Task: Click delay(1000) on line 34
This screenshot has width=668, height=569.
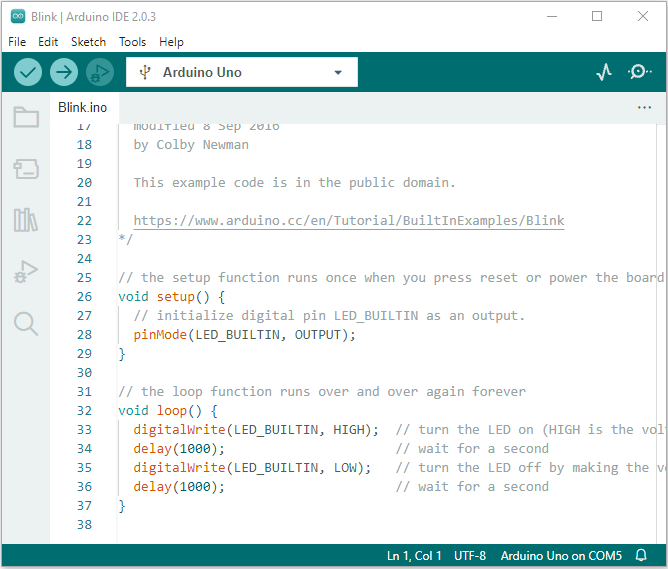Action: tap(179, 448)
